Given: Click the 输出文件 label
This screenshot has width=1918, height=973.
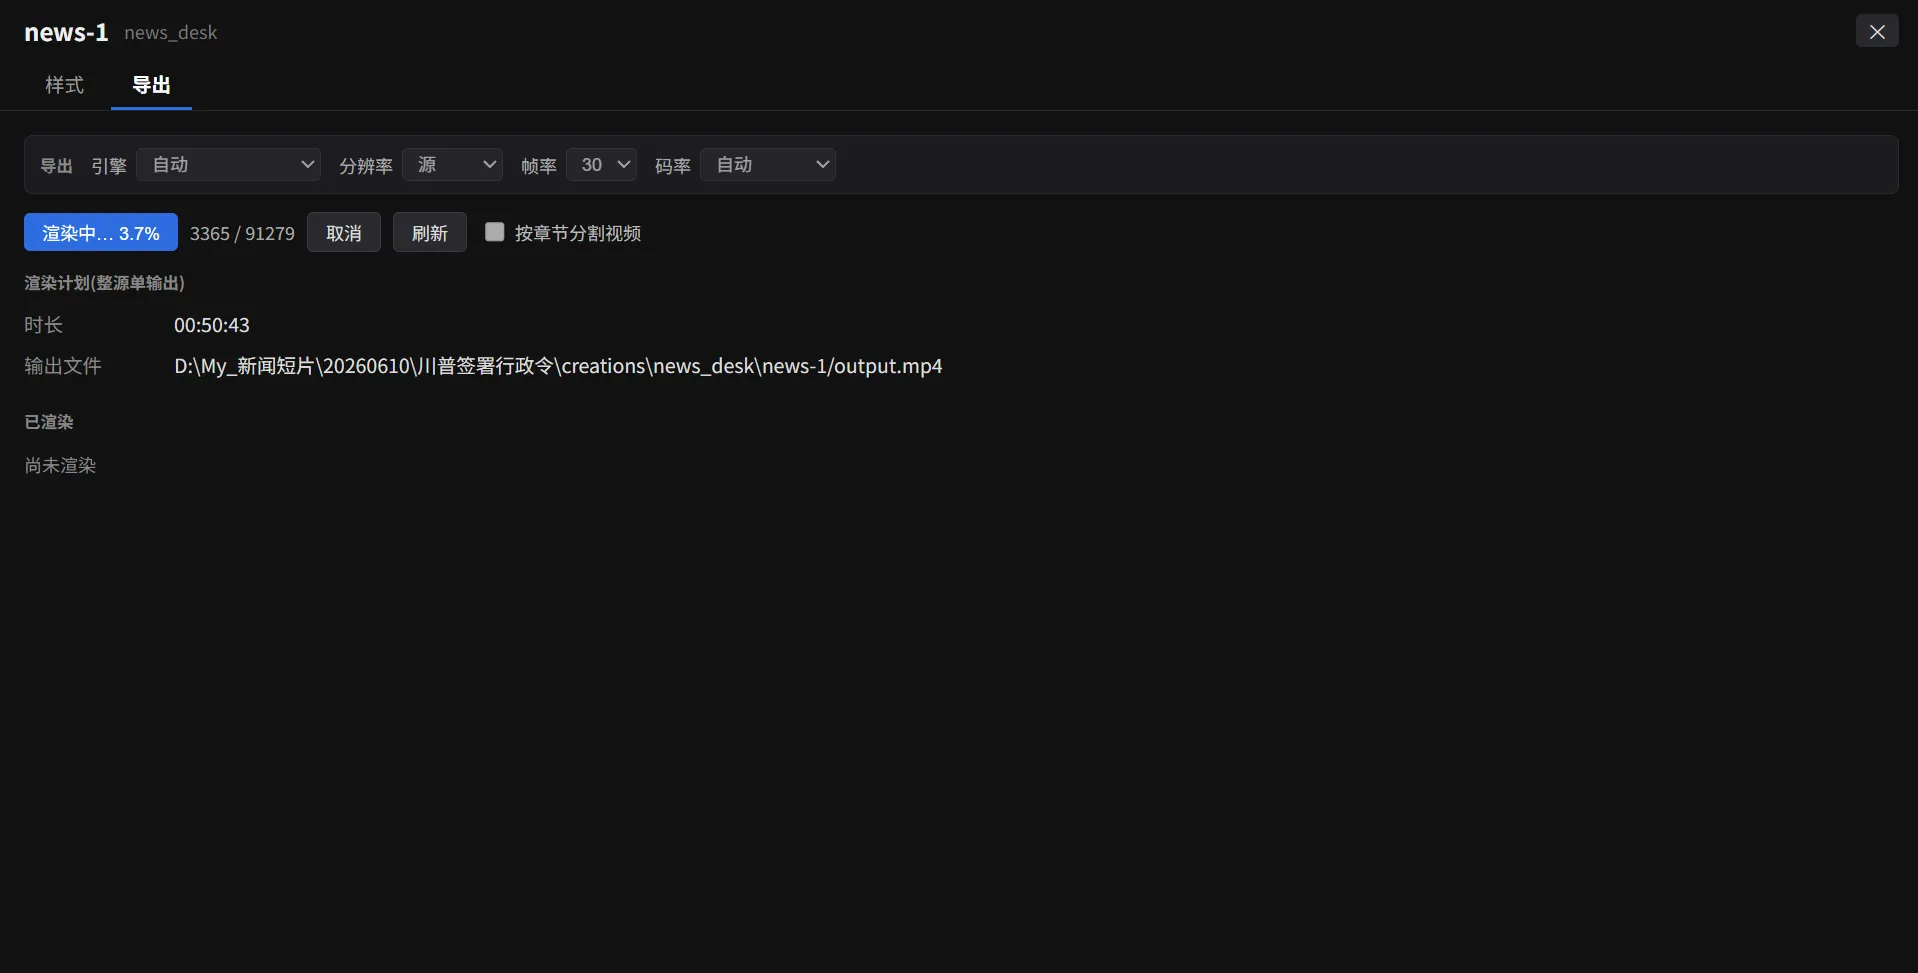Looking at the screenshot, I should (x=62, y=366).
